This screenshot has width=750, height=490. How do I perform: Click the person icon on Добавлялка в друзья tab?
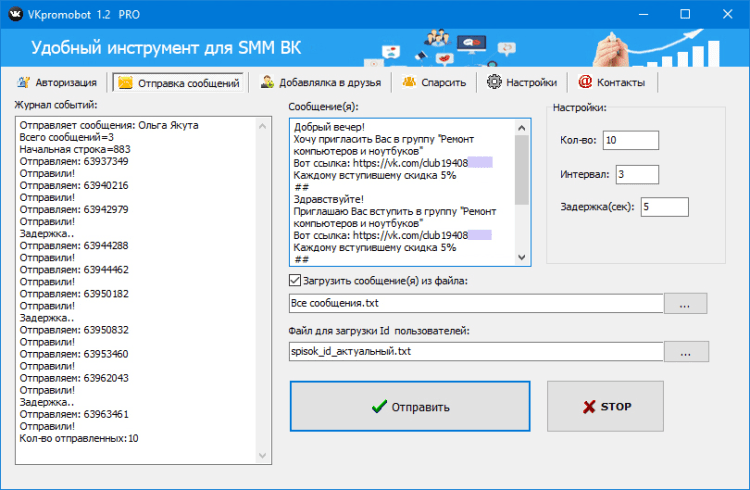267,83
